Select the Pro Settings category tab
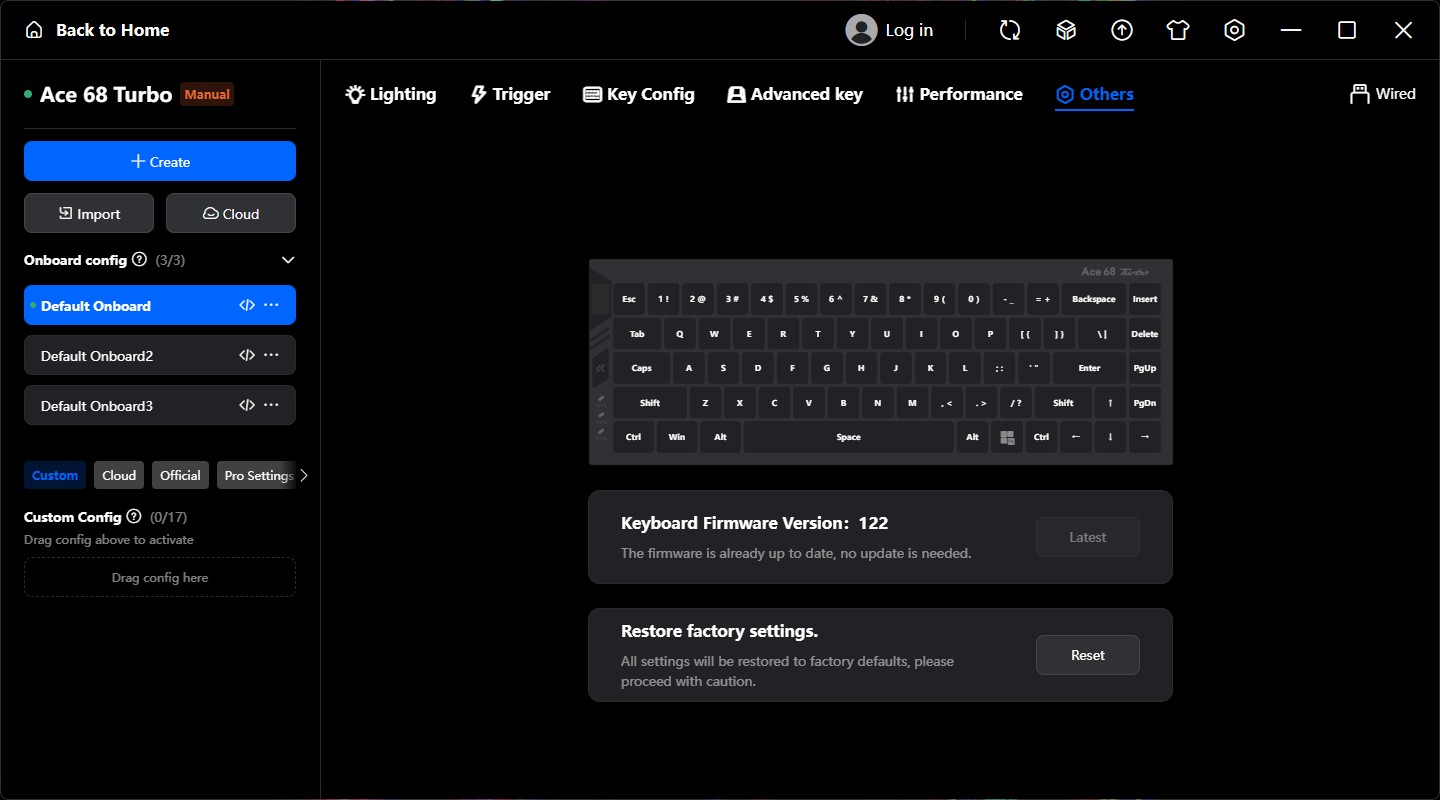Viewport: 1440px width, 800px height. click(256, 476)
